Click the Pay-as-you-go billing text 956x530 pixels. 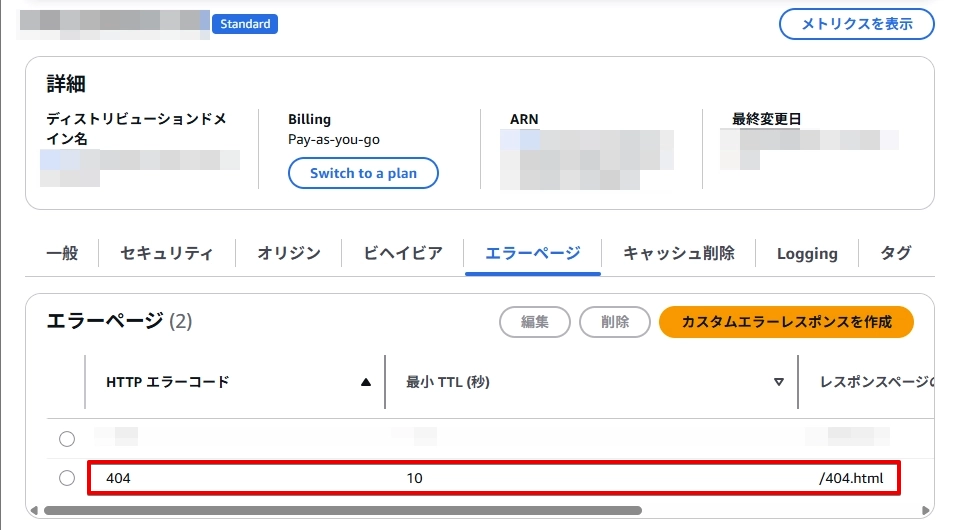pos(334,140)
